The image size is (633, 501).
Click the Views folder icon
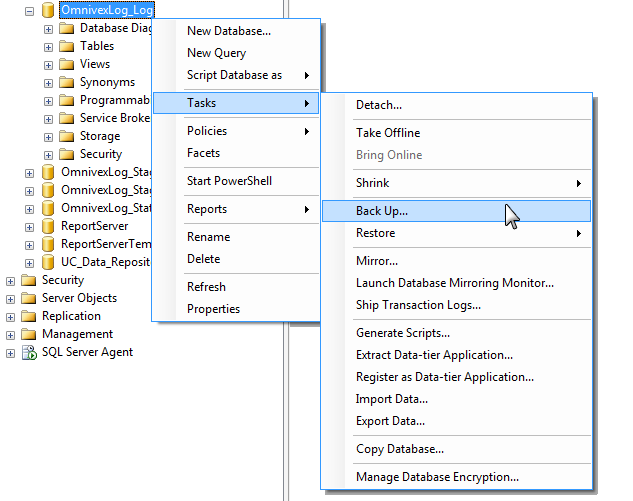(66, 64)
